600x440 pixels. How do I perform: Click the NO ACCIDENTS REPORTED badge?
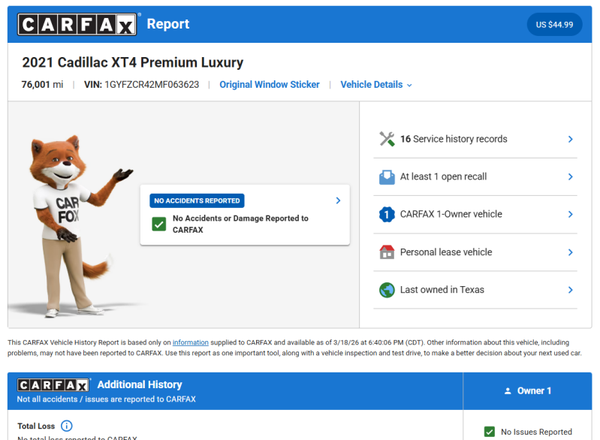[197, 200]
